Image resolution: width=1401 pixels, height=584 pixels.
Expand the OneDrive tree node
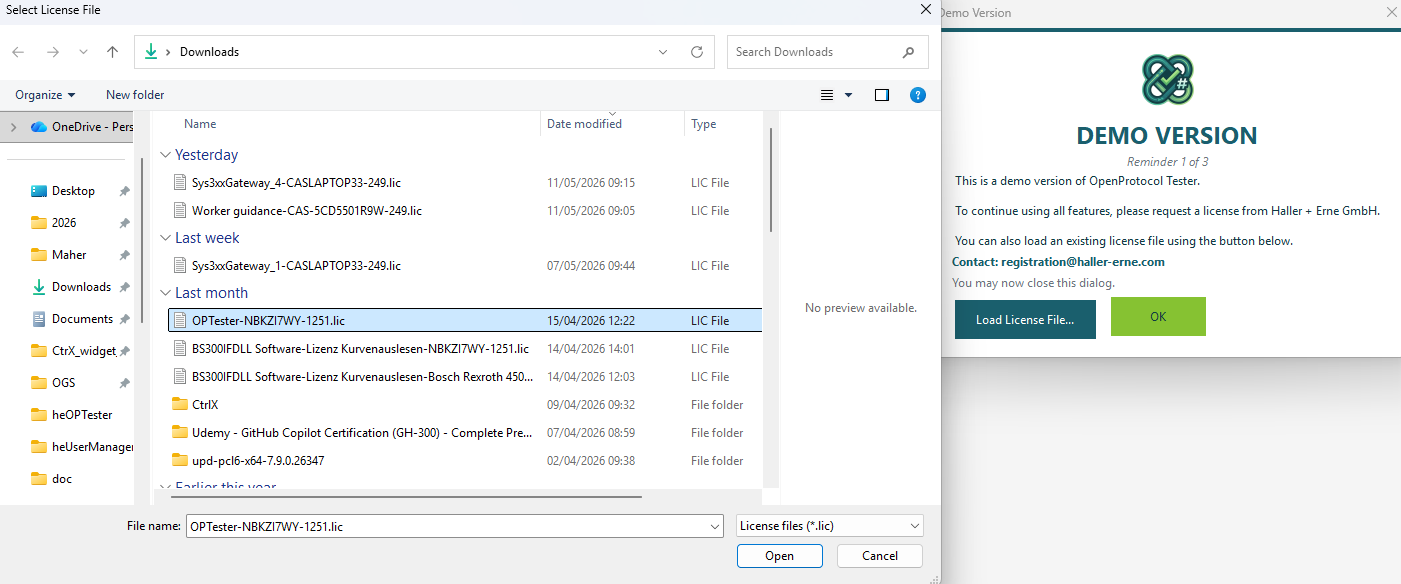point(13,127)
